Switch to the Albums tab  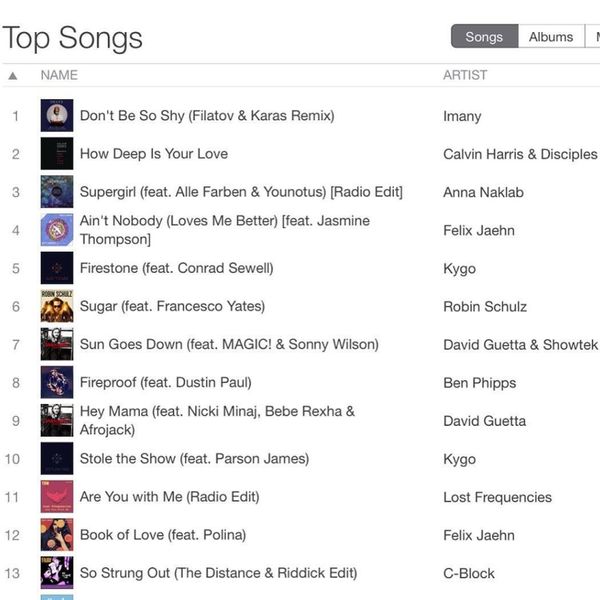tap(551, 37)
